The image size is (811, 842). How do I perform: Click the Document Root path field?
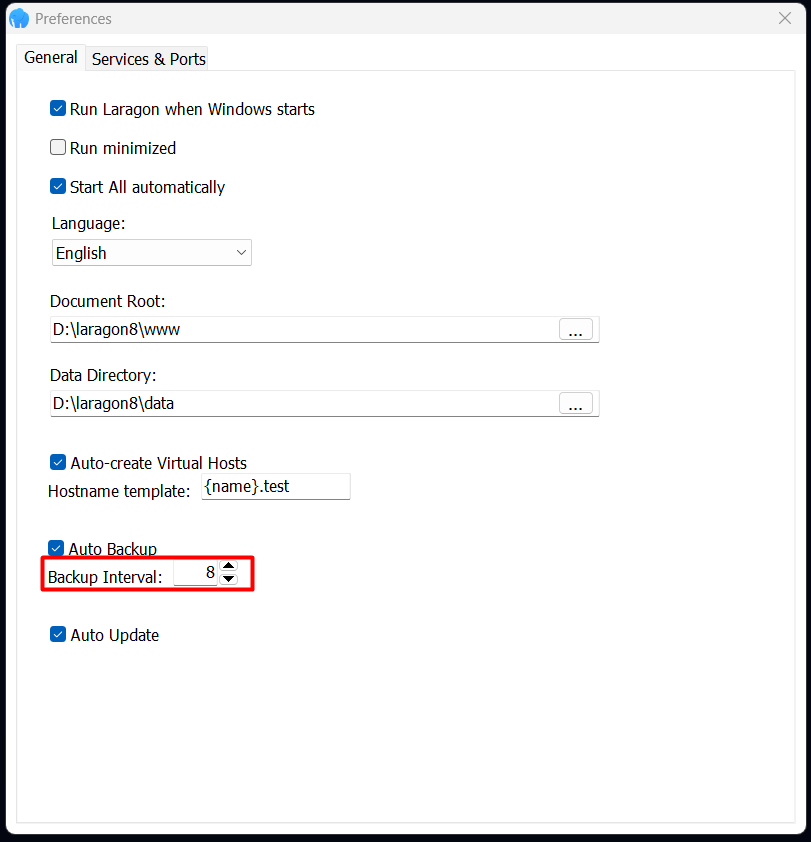click(300, 329)
